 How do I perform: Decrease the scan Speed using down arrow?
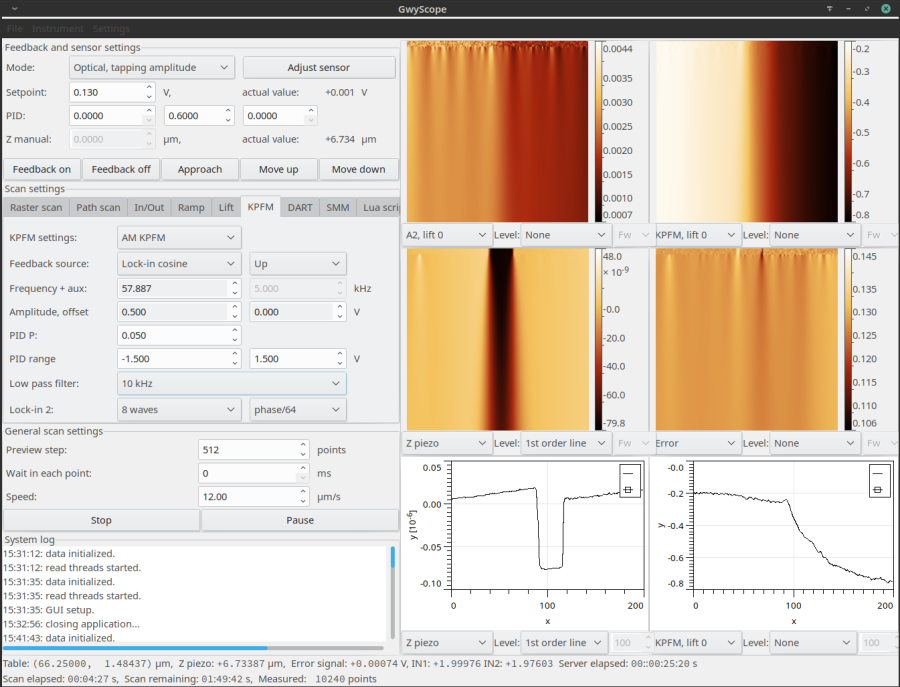pyautogui.click(x=305, y=501)
